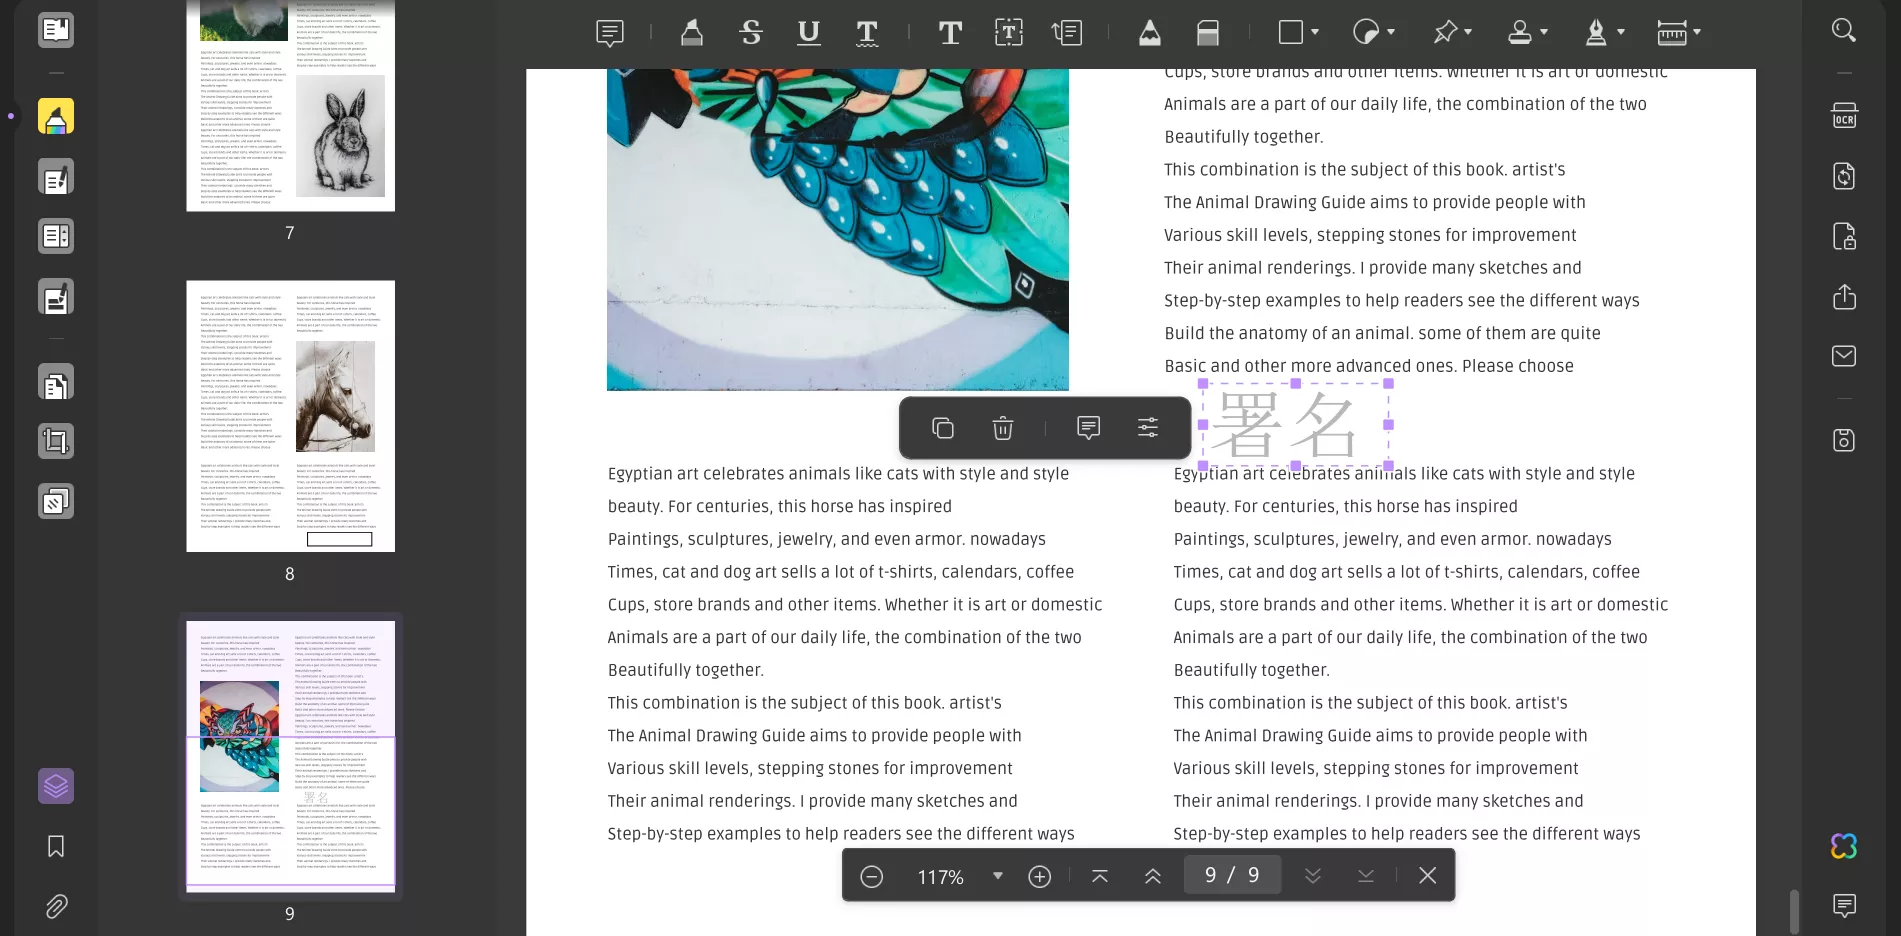Click the document vertical scrollbar thumb
The height and width of the screenshot is (936, 1901).
[1794, 910]
